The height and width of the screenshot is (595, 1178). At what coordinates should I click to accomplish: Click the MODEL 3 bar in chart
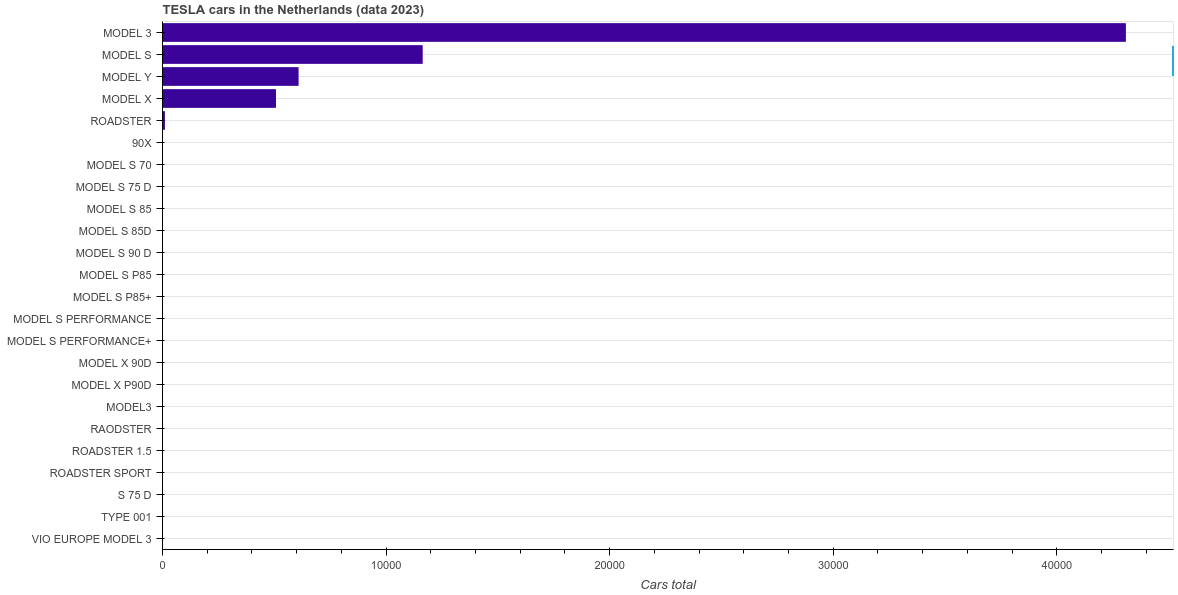(x=644, y=32)
